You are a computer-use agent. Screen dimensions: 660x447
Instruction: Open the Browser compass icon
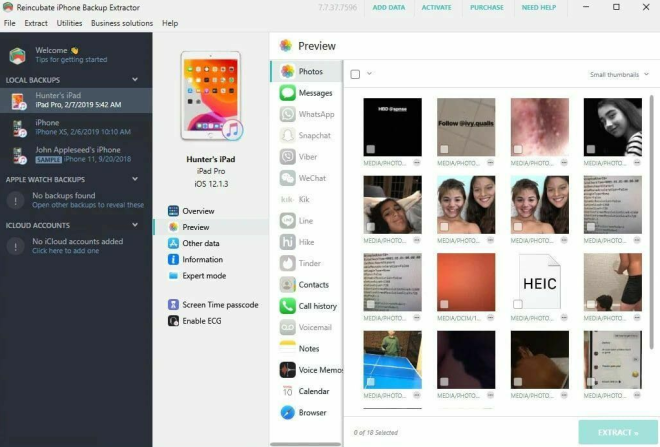click(x=287, y=412)
